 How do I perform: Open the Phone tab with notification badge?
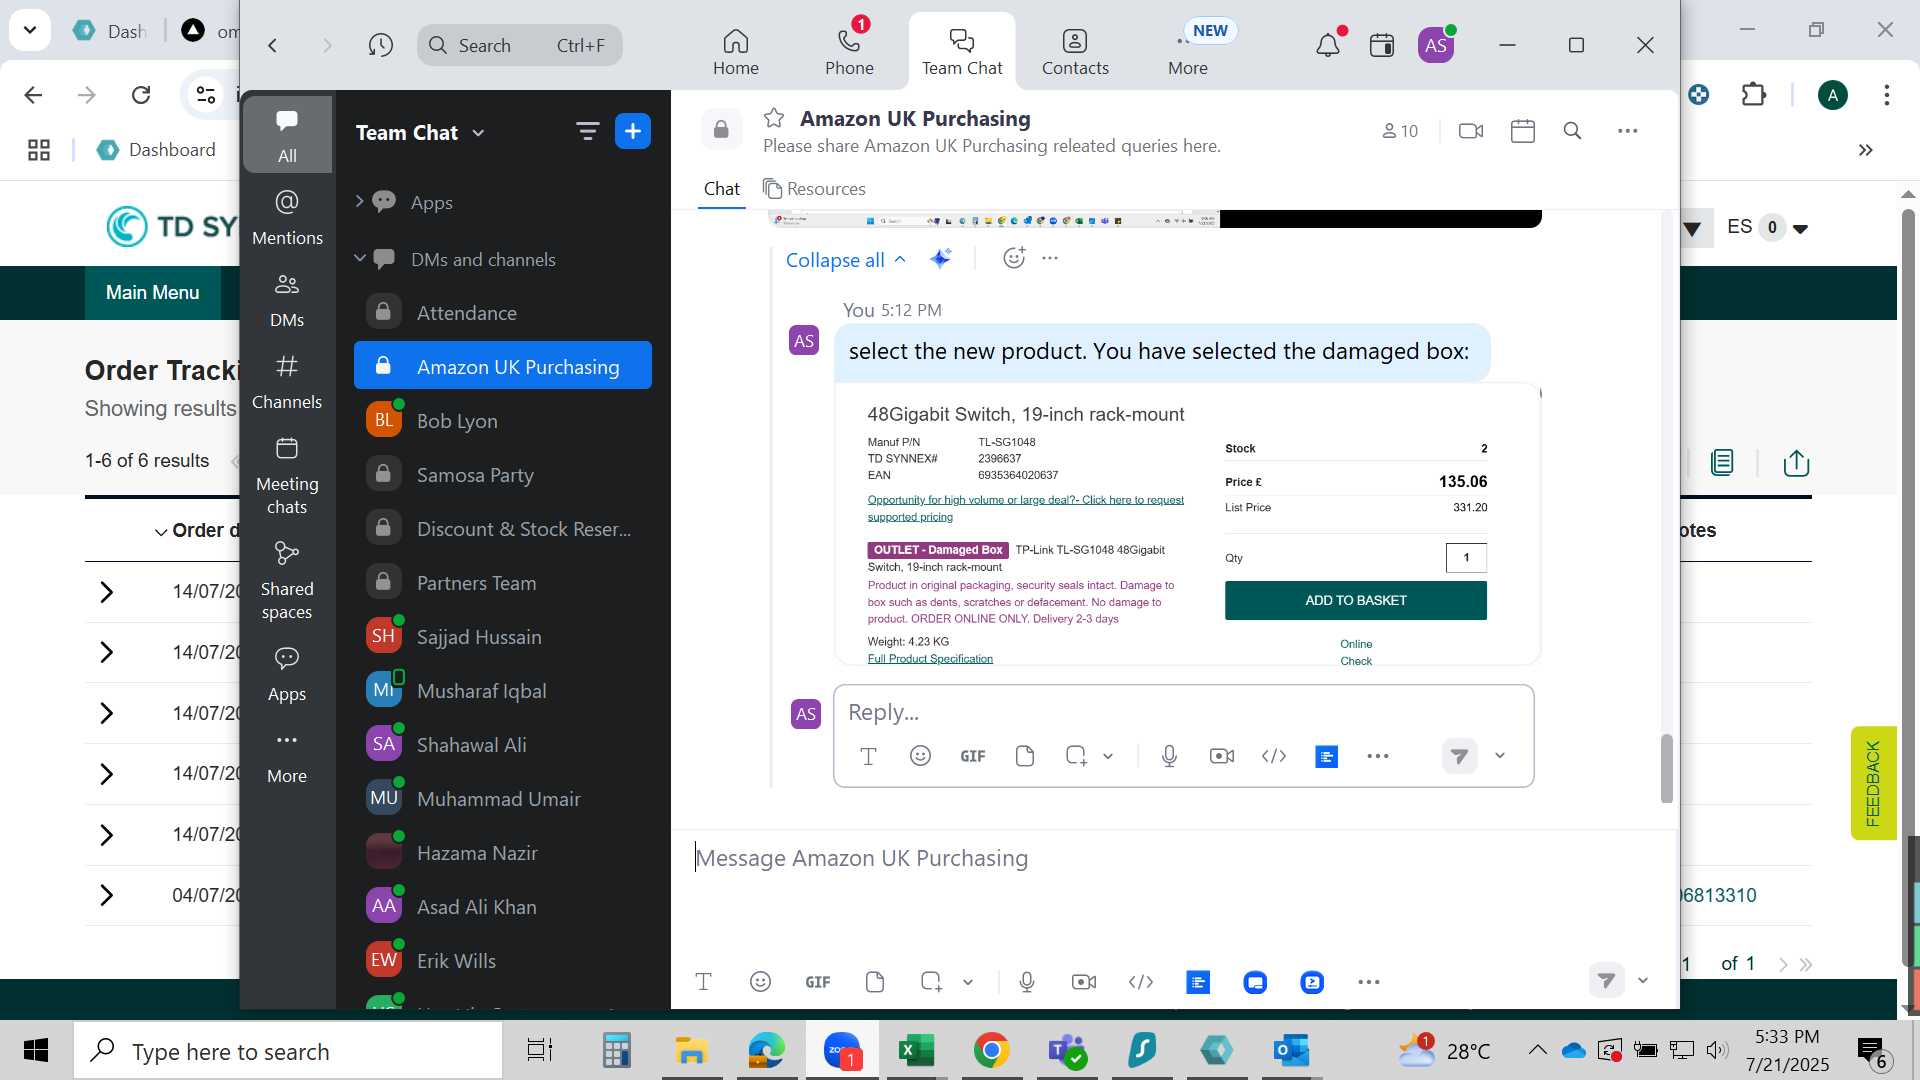click(849, 51)
